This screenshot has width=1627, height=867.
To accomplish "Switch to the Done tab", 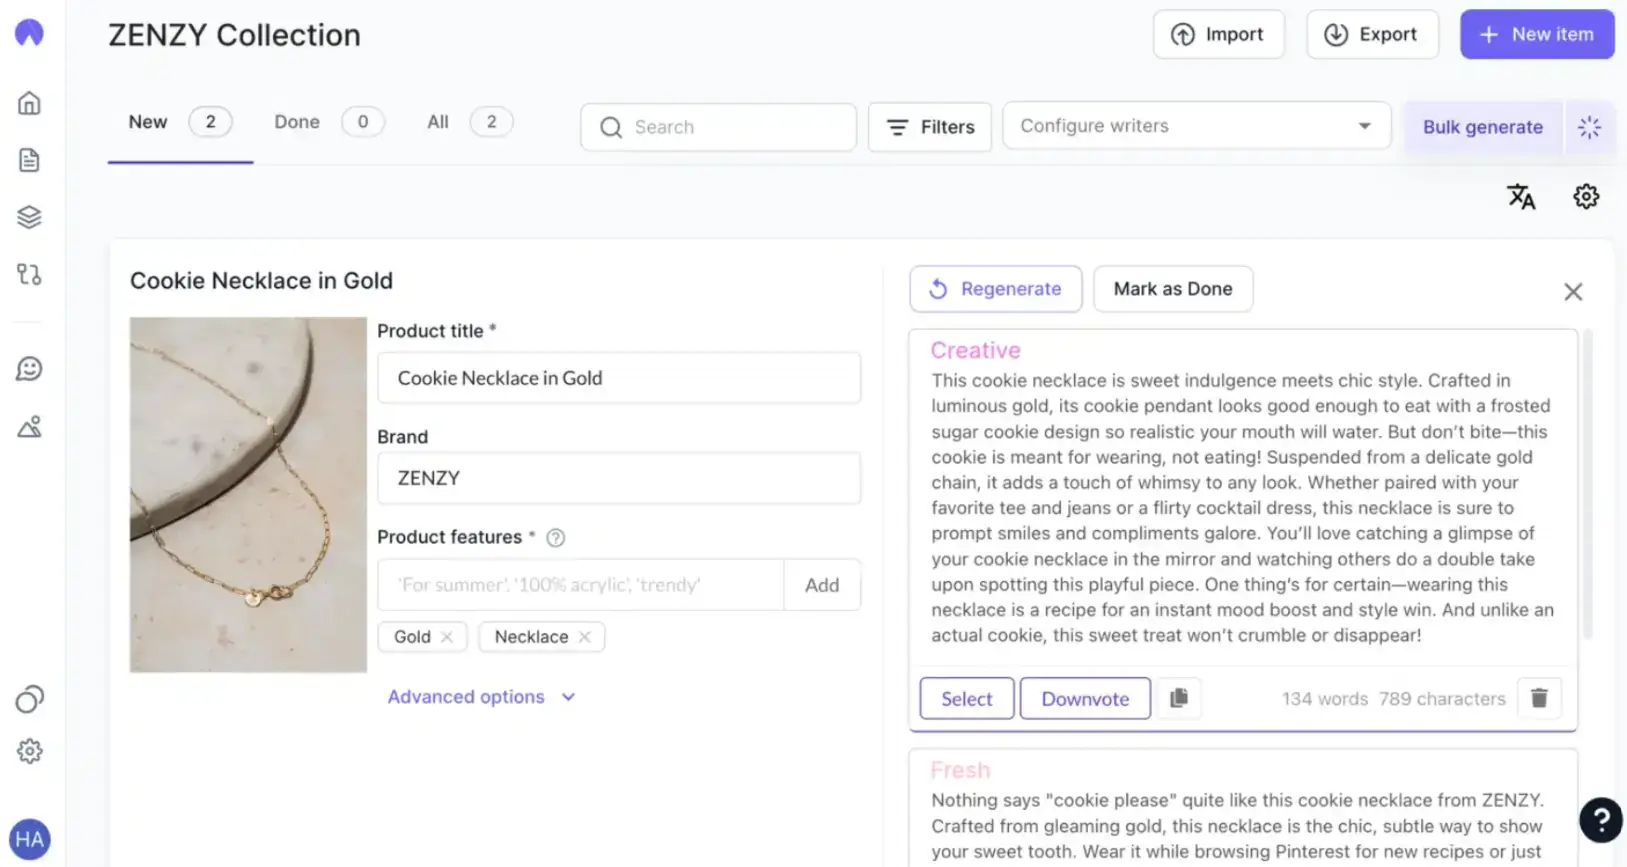I will click(297, 122).
